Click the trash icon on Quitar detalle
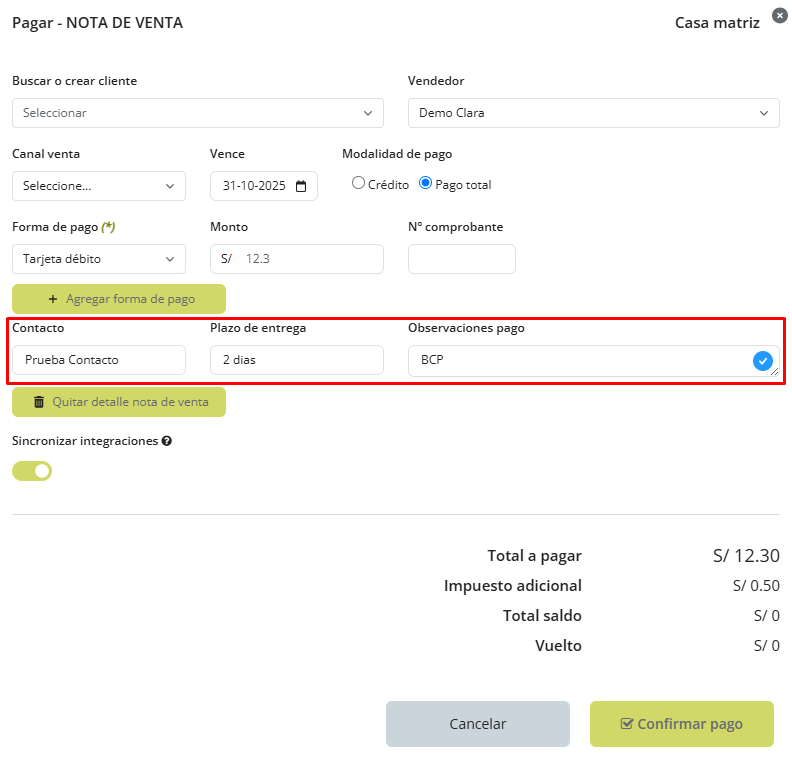Viewport: 792px width, 758px height. click(x=39, y=402)
